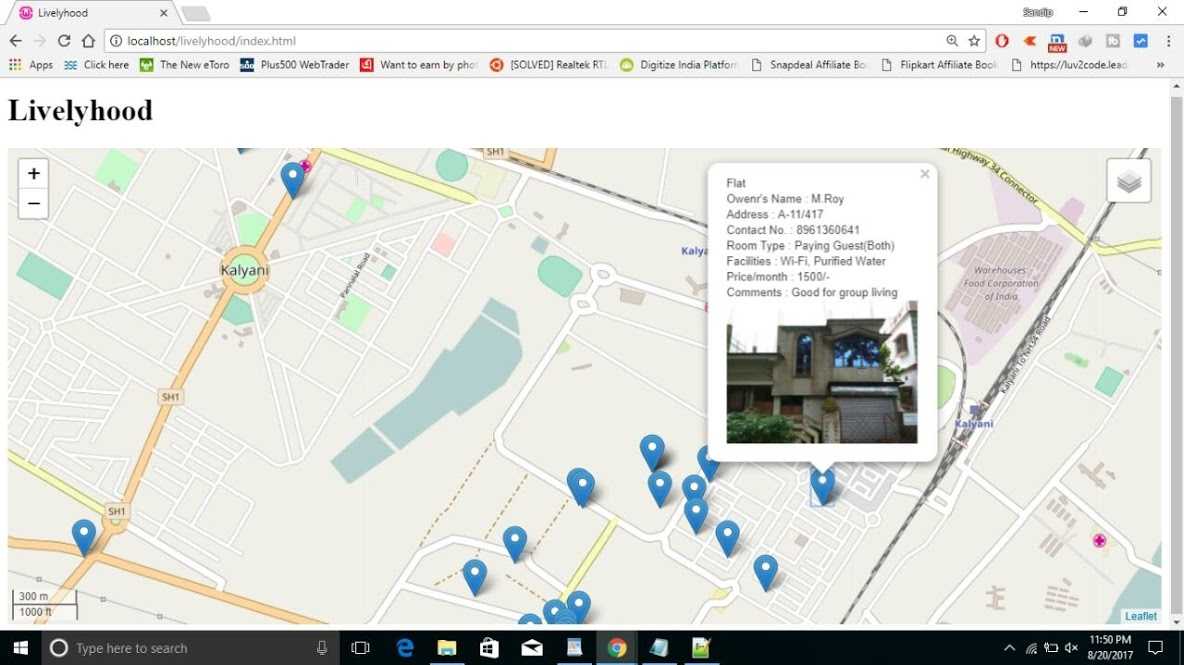Open the Windows Start menu

click(x=20, y=648)
